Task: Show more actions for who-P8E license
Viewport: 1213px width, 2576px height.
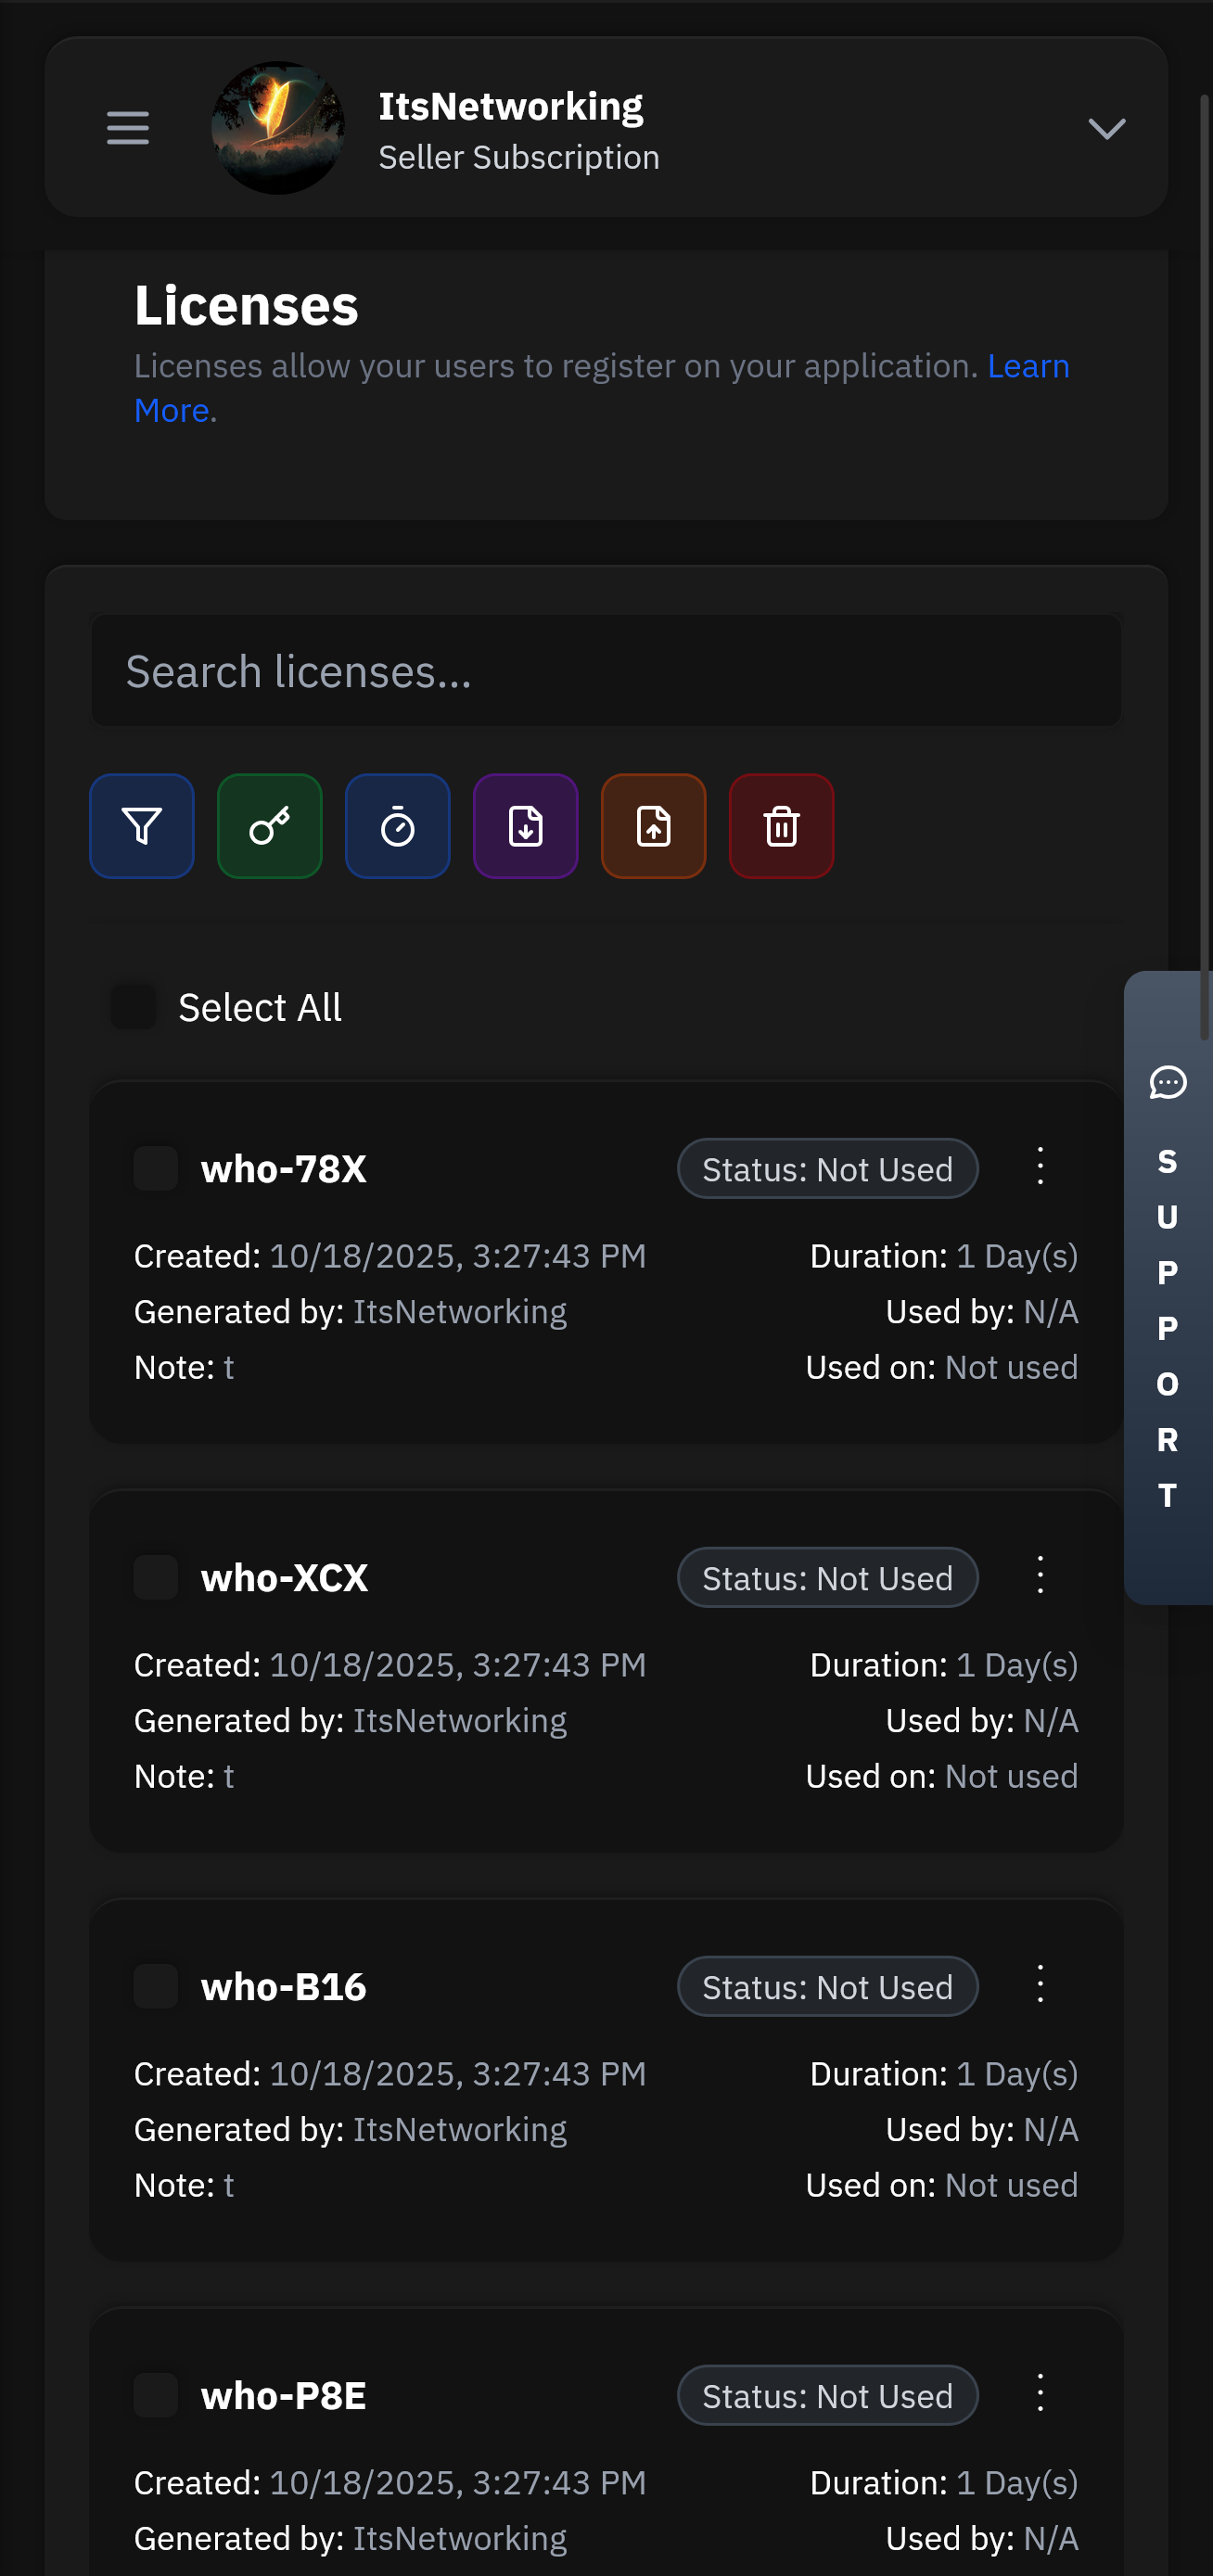Action: click(1040, 2394)
